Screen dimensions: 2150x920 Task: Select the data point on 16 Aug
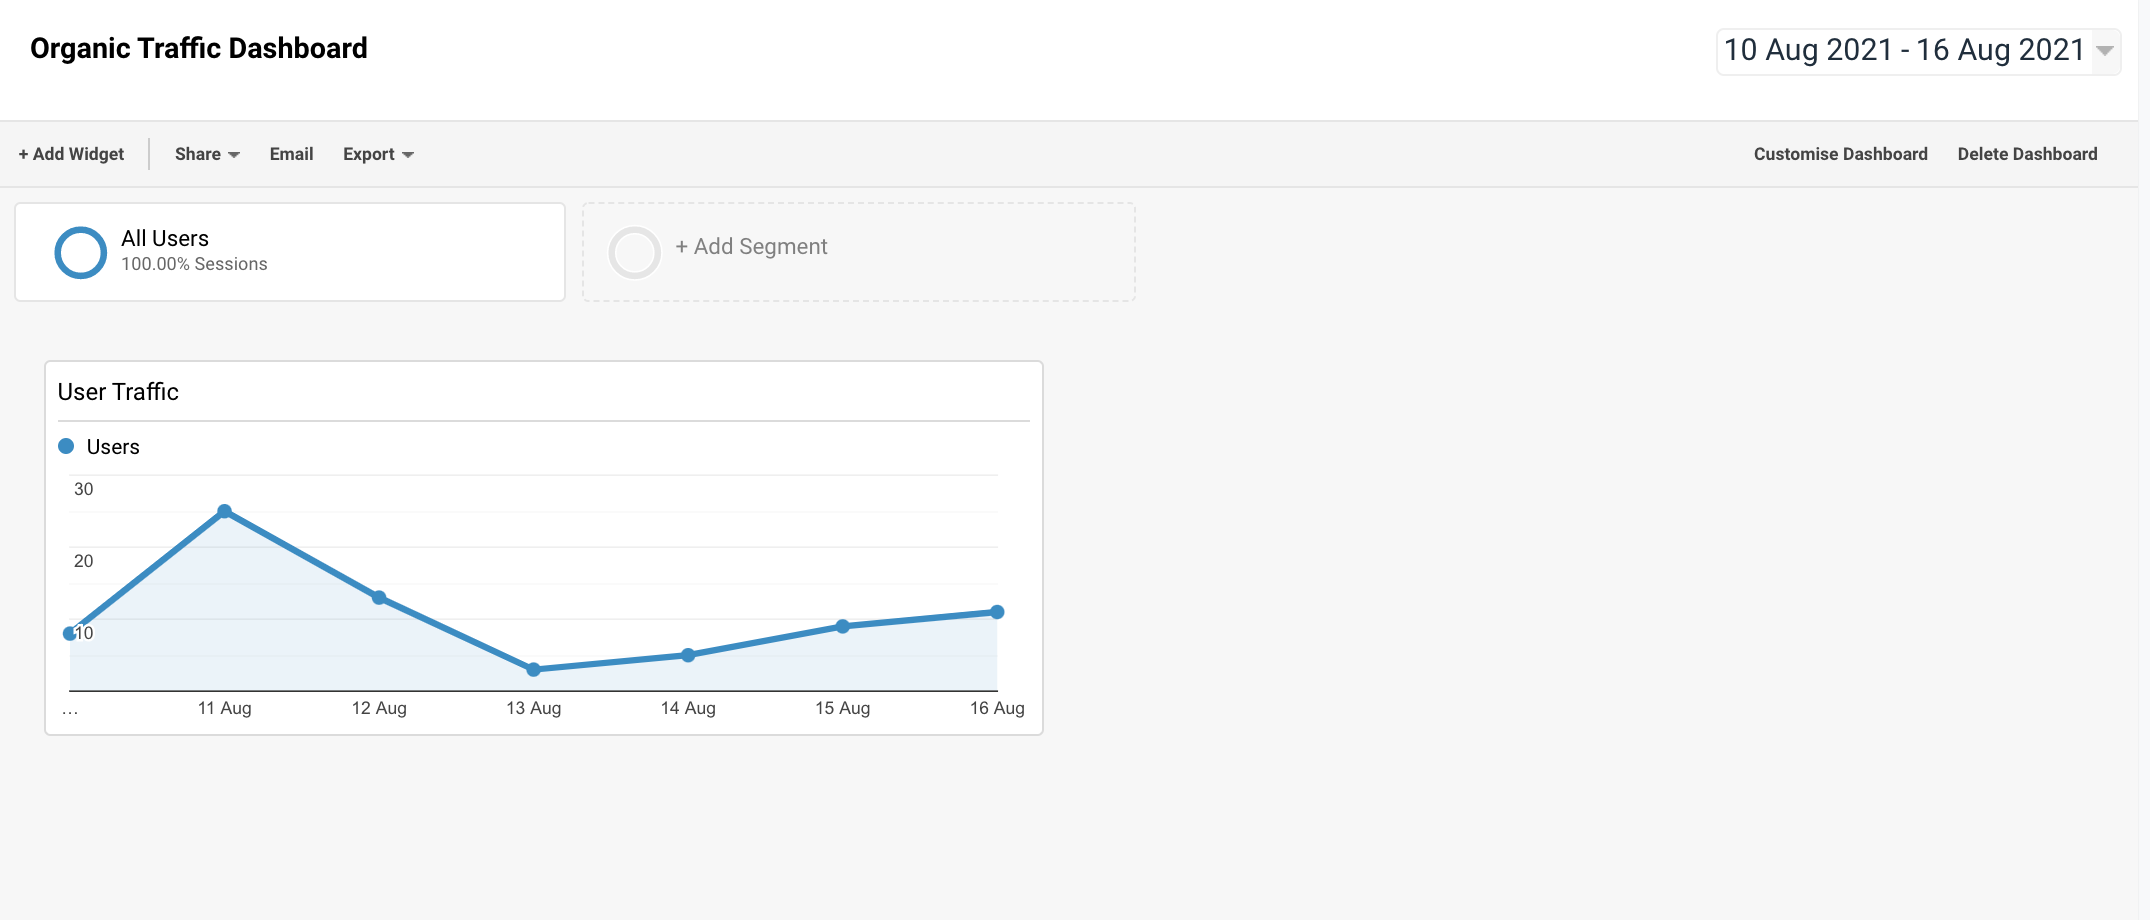point(996,611)
